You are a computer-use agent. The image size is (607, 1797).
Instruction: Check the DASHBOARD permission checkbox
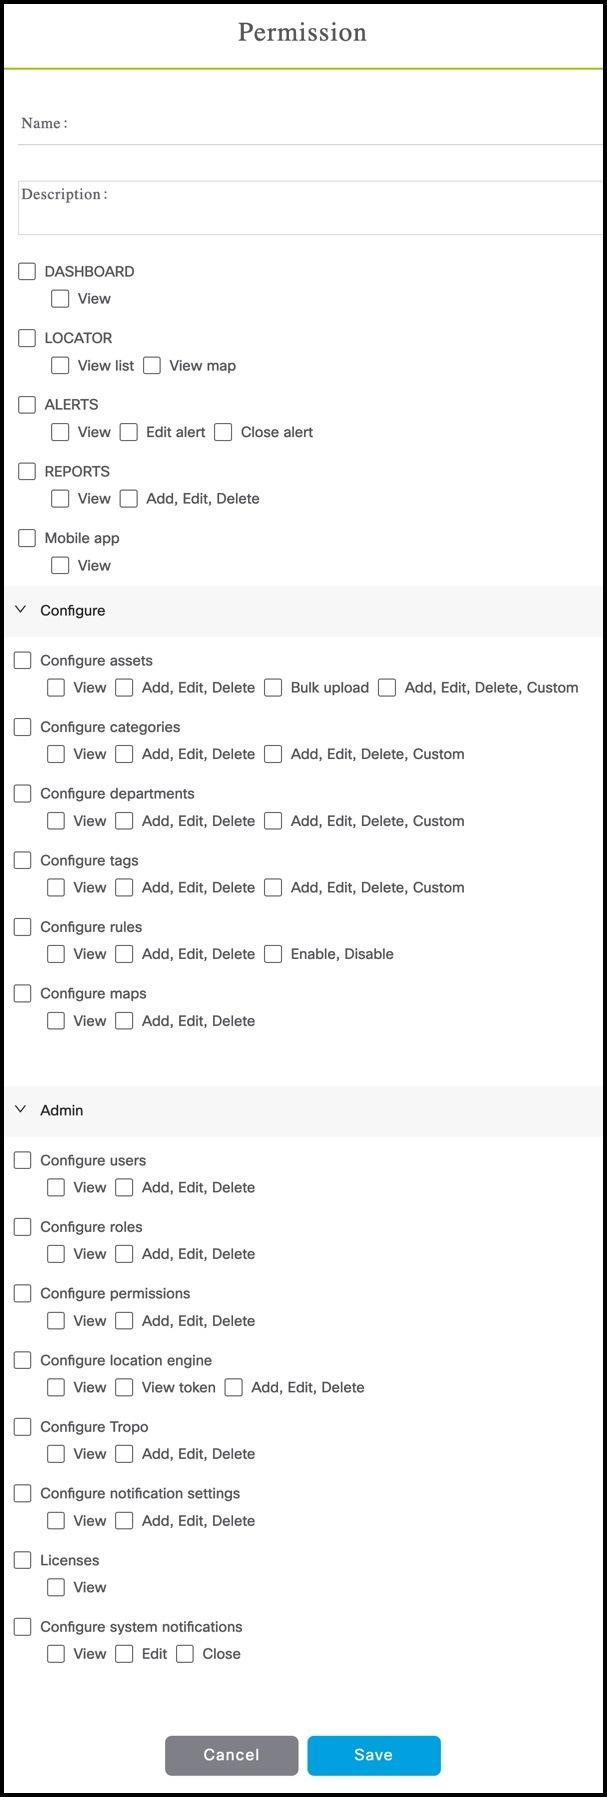(x=27, y=271)
